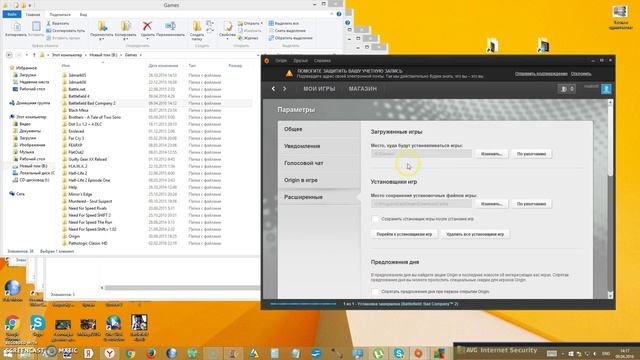Open the Файл tab in Explorer

pos(12,14)
